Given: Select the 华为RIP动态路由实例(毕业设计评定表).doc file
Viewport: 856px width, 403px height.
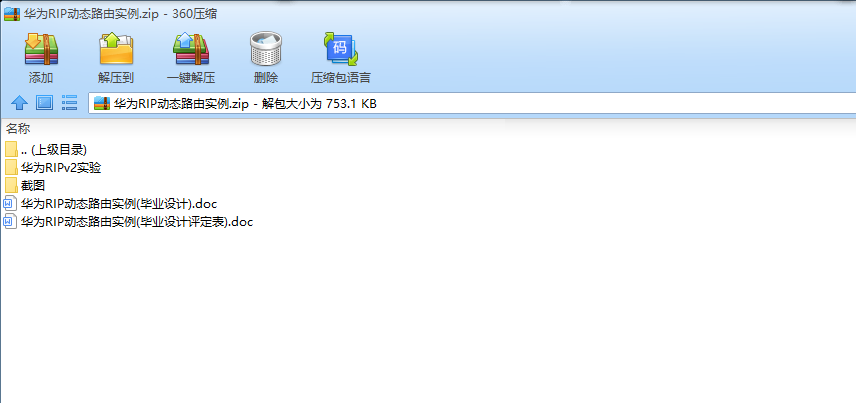Looking at the screenshot, I should pos(128,222).
